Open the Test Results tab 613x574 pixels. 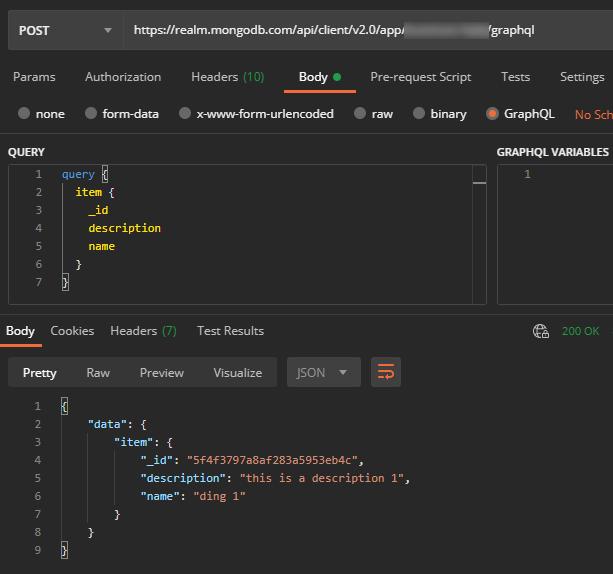point(230,331)
